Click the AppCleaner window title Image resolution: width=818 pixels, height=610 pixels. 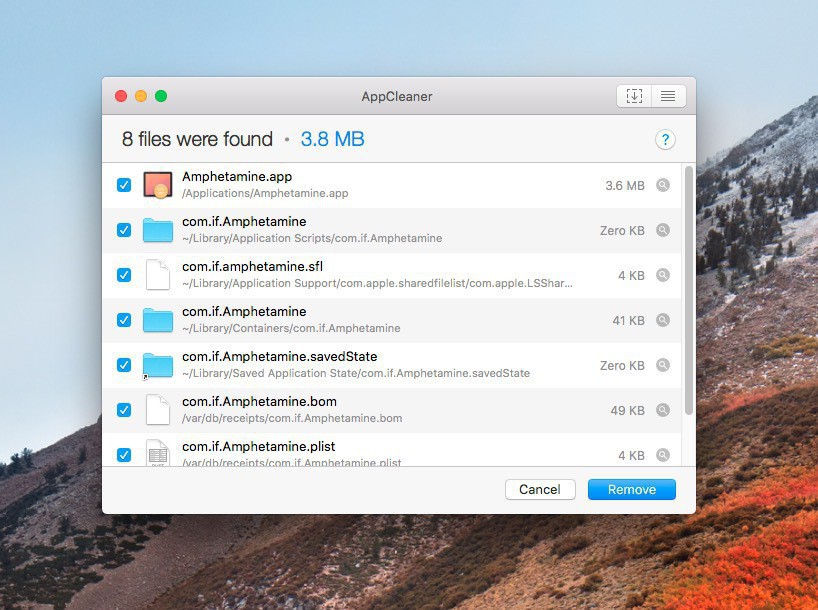coord(397,97)
